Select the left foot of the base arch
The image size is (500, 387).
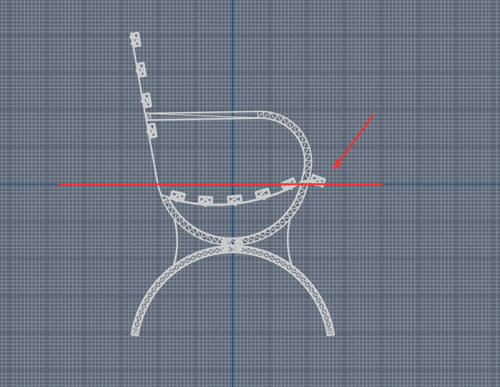[135, 332]
